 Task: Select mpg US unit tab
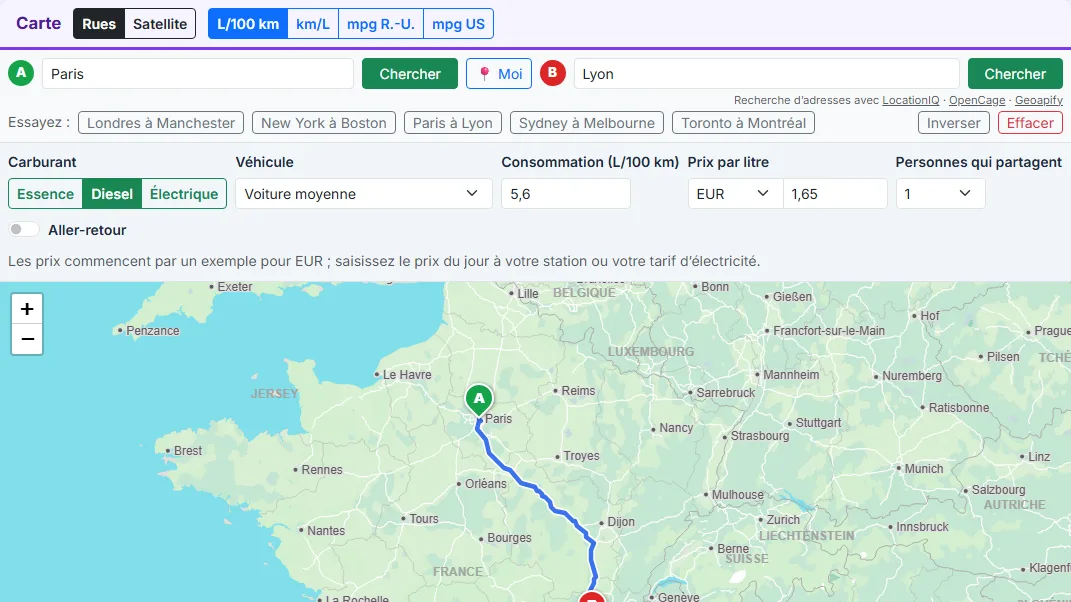click(458, 24)
